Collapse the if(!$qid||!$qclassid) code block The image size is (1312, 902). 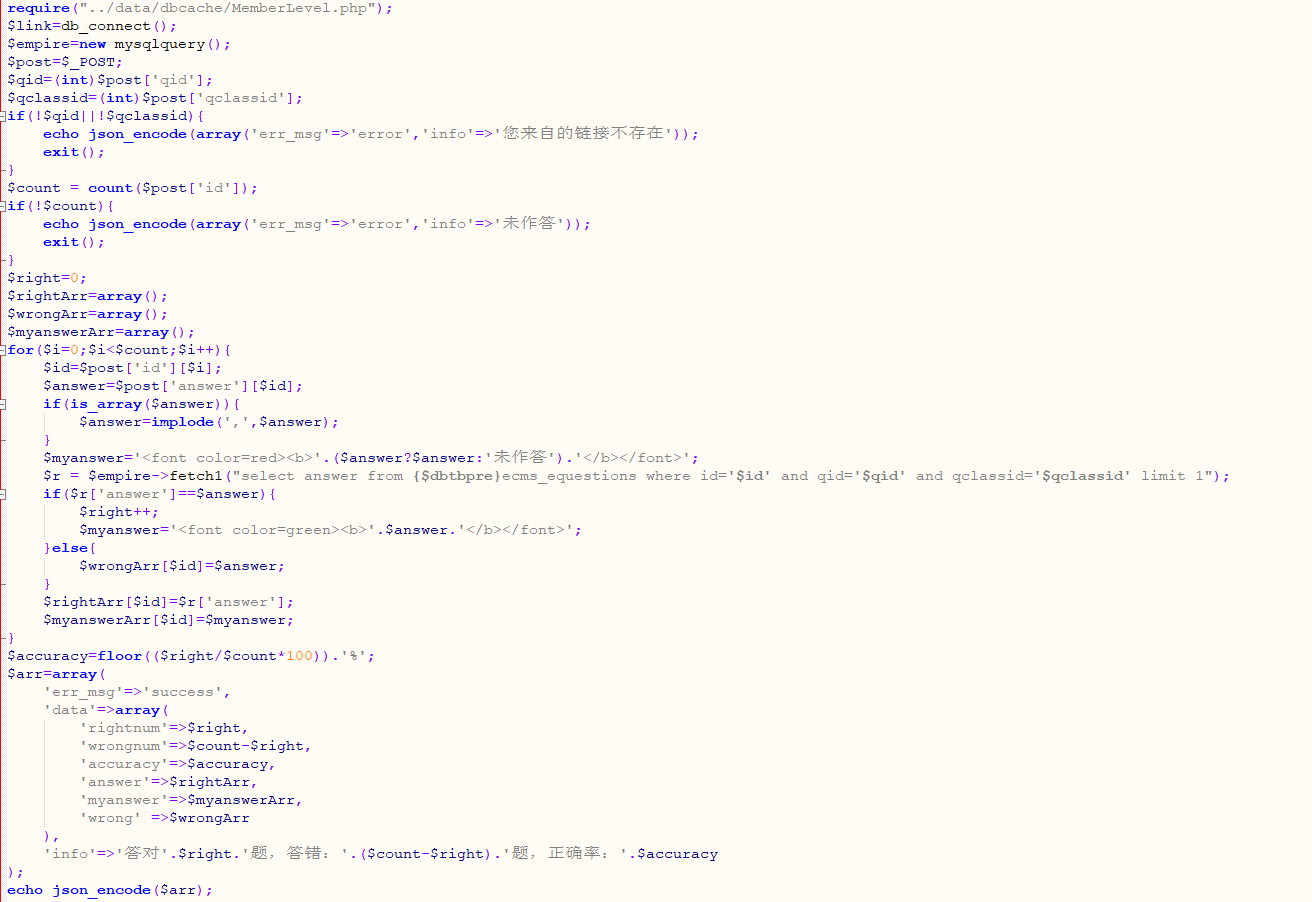3,116
